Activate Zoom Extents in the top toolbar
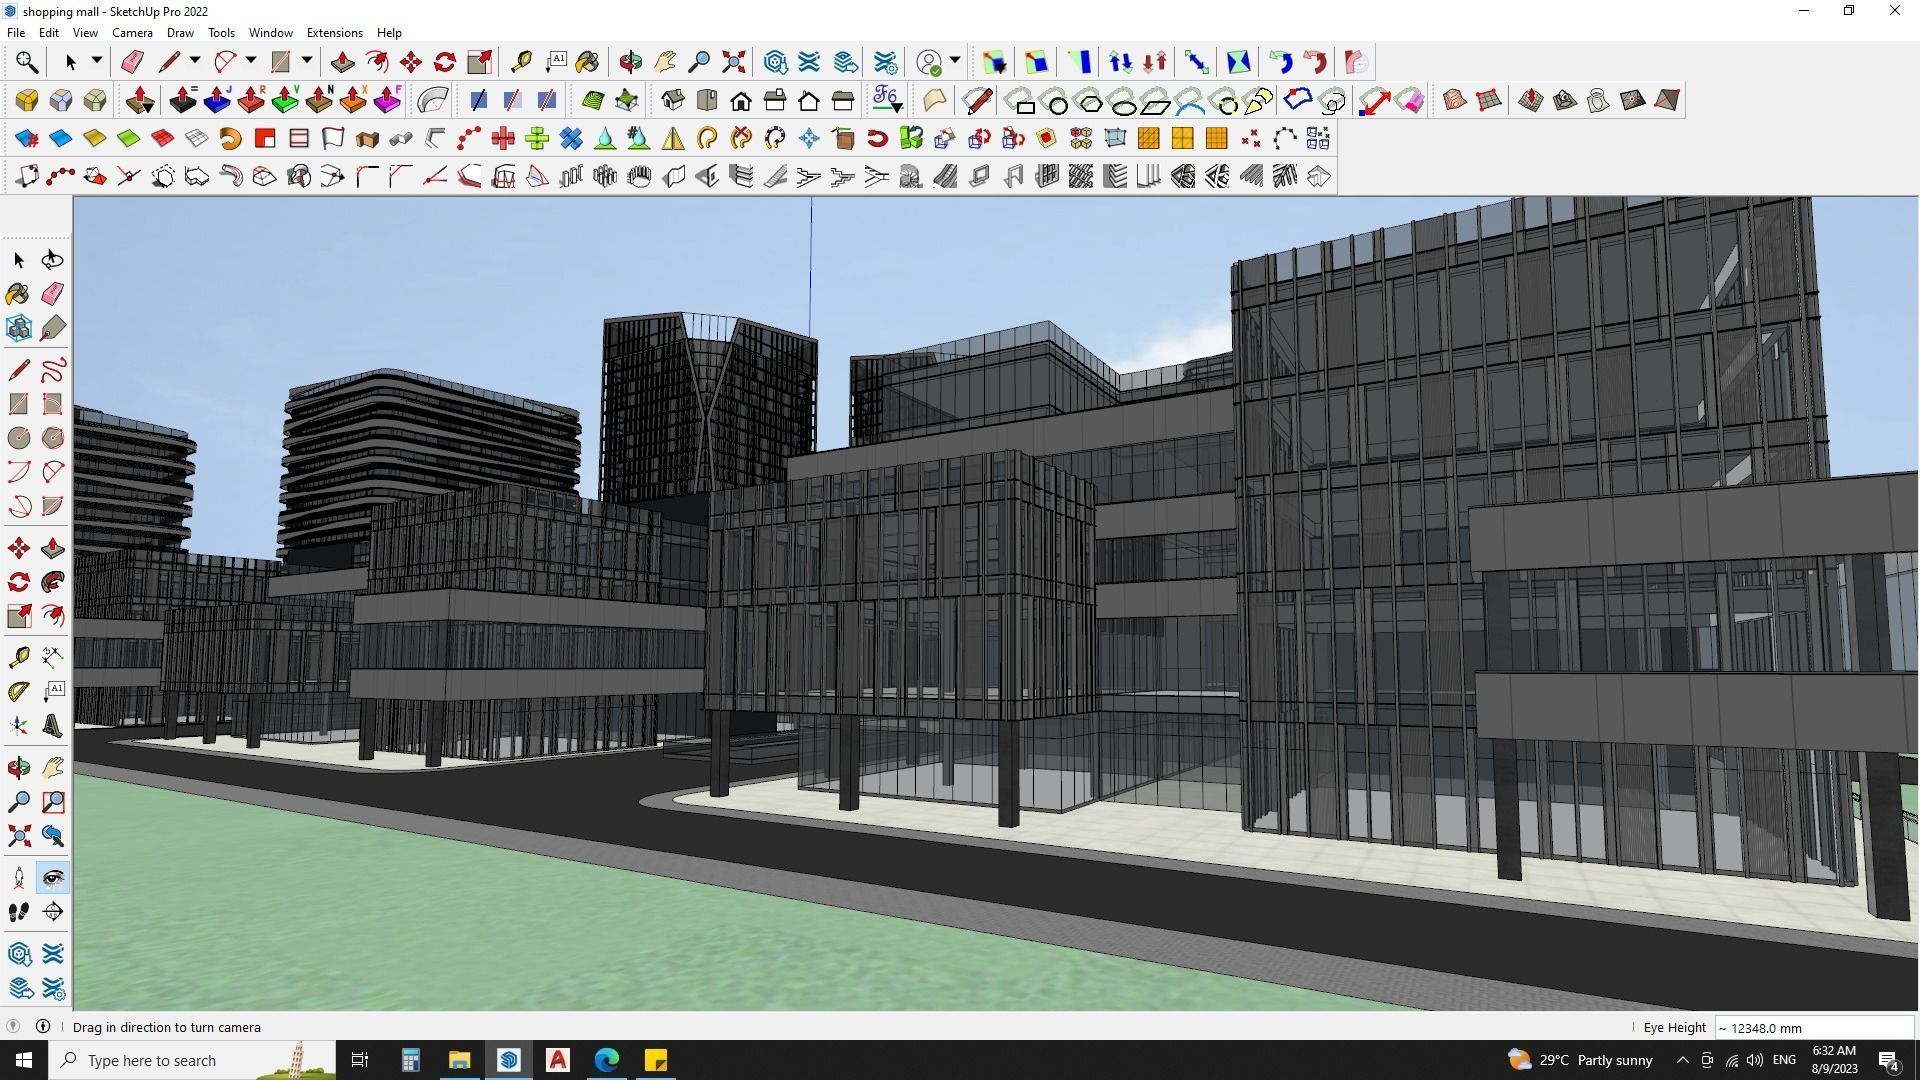Screen dimensions: 1920x1080 point(733,62)
